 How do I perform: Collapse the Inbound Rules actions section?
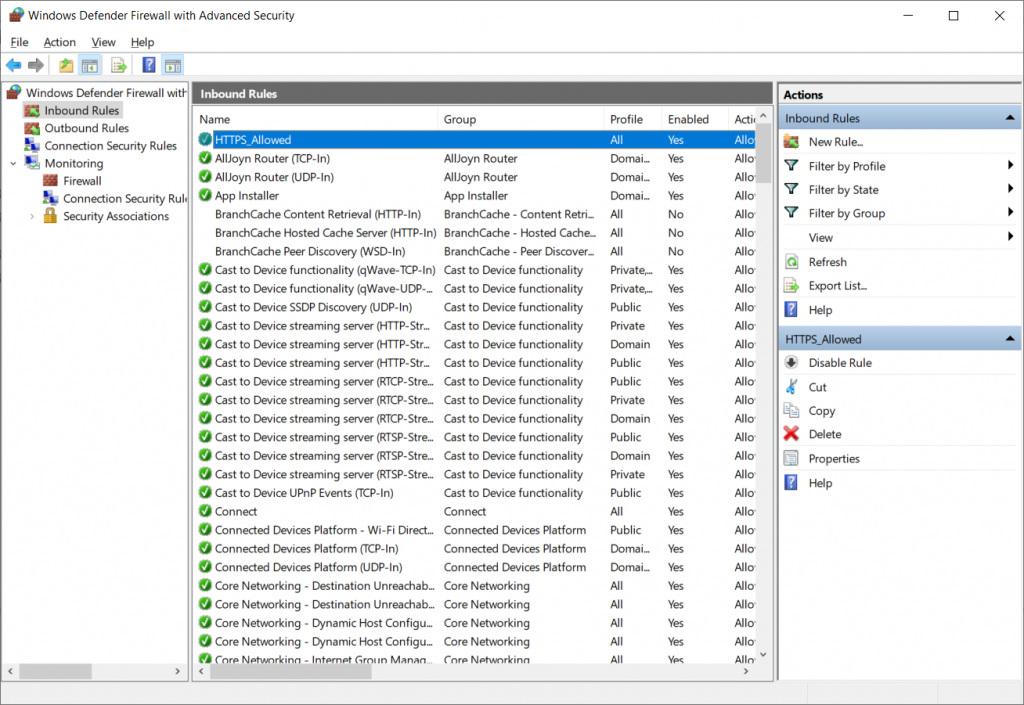1010,118
